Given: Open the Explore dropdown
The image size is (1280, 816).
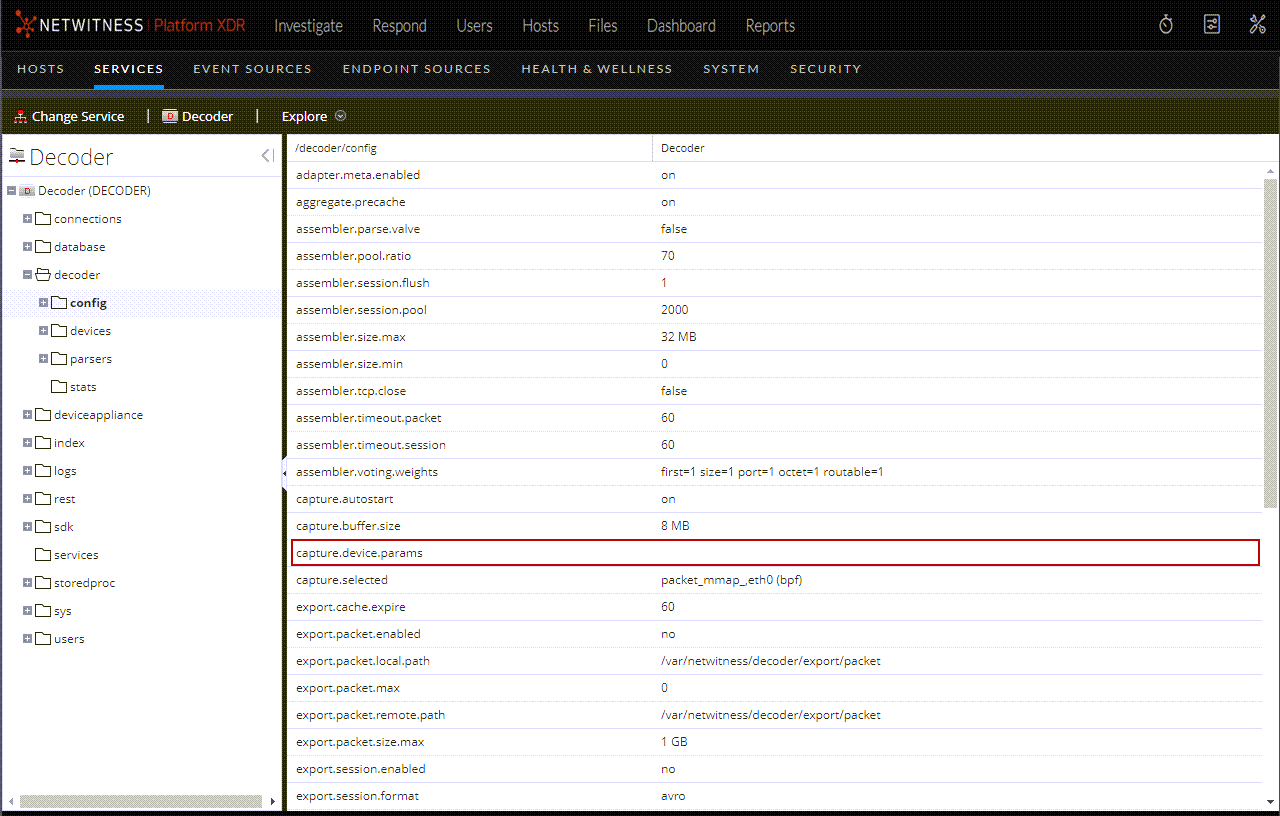Looking at the screenshot, I should coord(340,116).
